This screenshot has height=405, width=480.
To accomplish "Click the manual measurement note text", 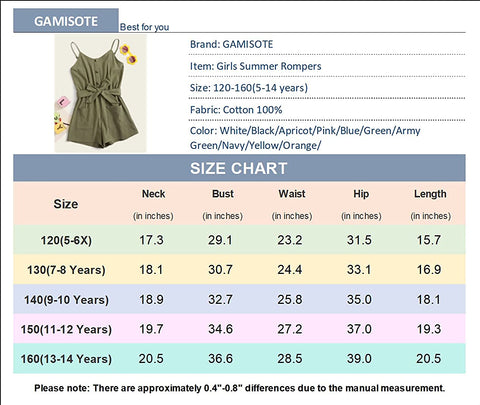I will click(x=240, y=388).
